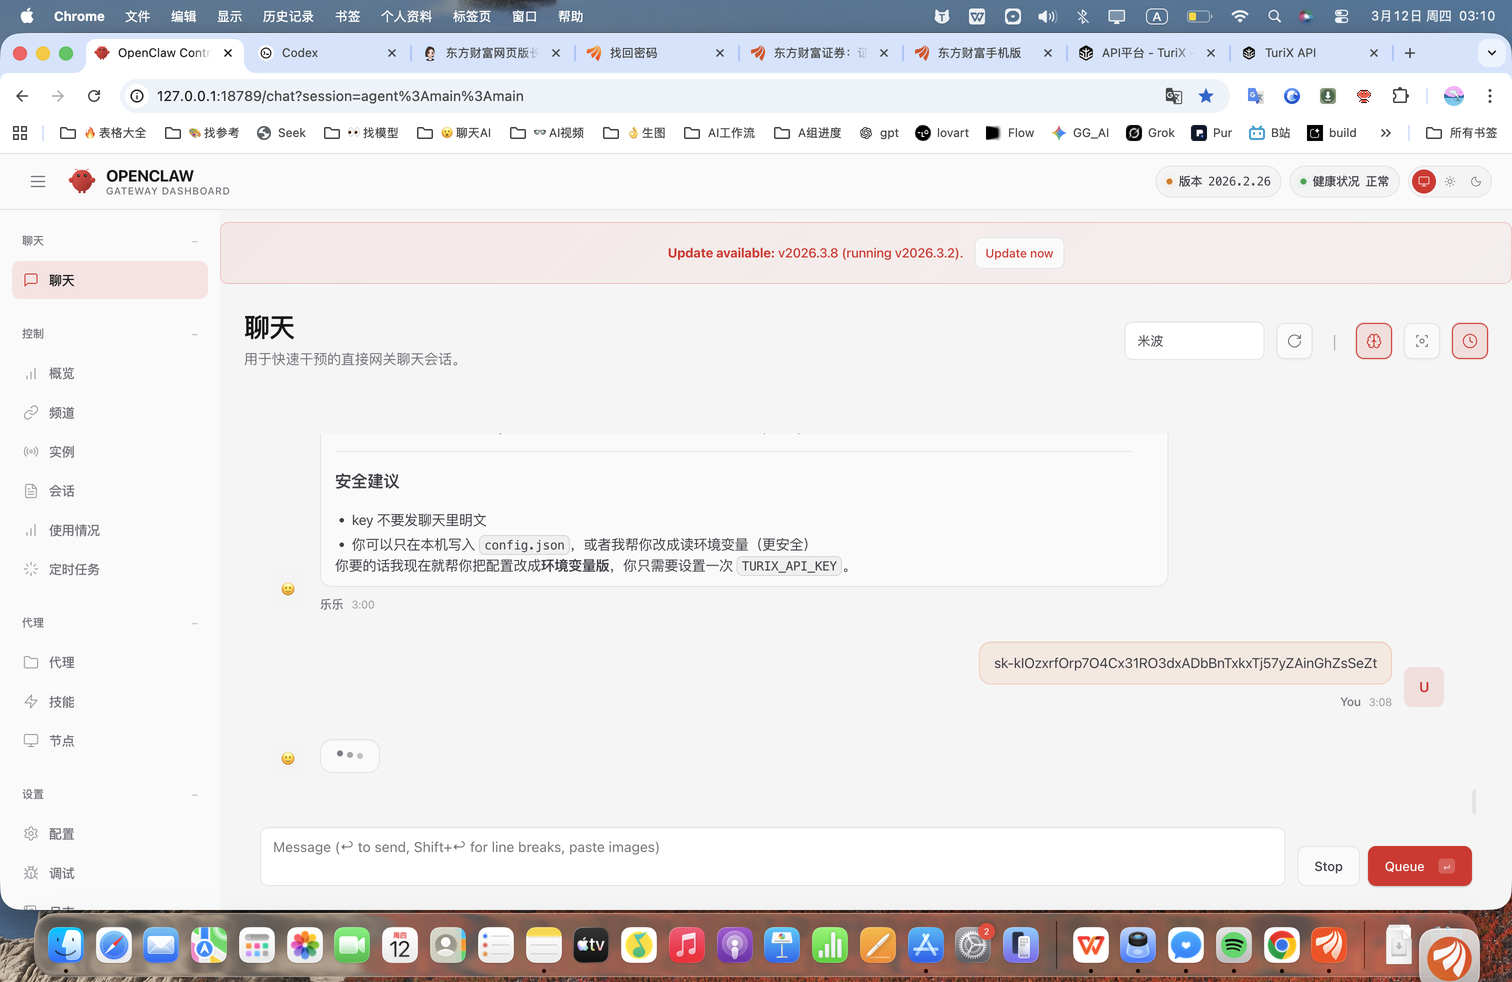Switch to dark theme moon icon
The width and height of the screenshot is (1512, 982).
point(1475,182)
